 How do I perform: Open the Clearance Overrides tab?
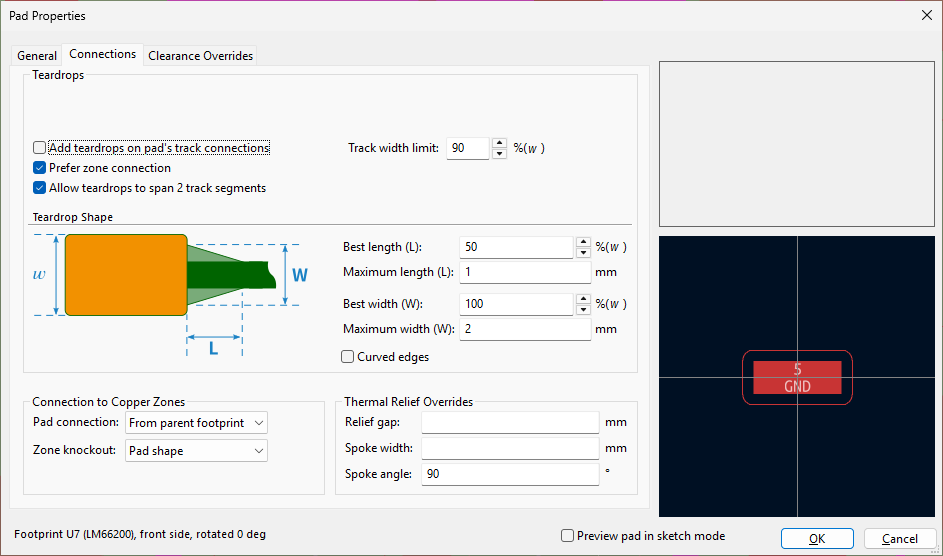click(x=201, y=56)
